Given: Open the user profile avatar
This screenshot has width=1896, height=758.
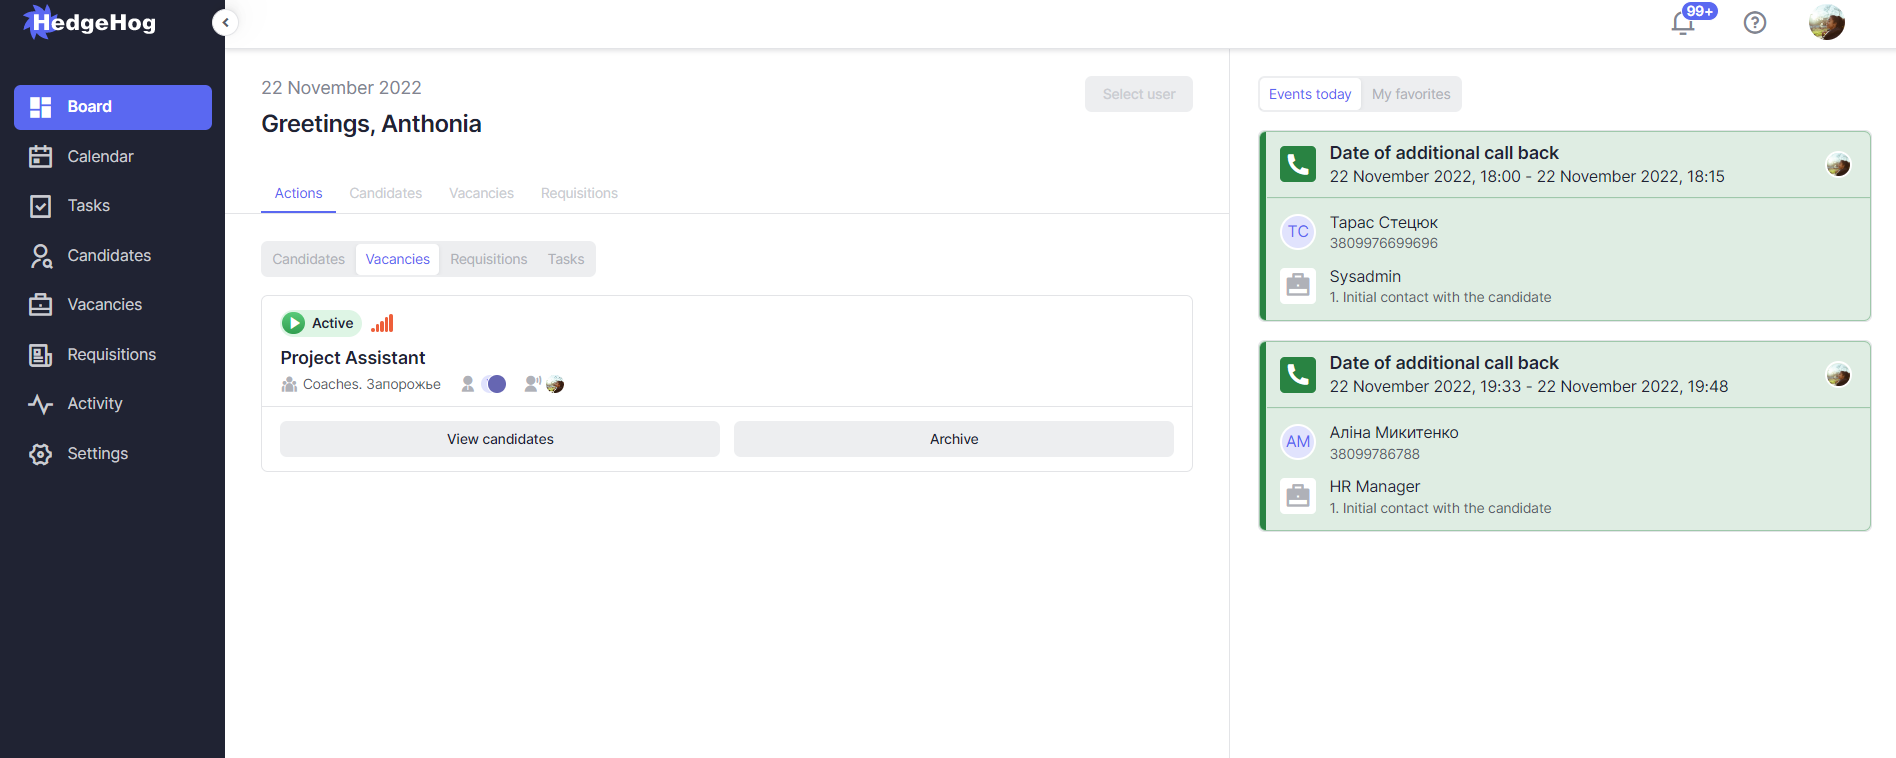Looking at the screenshot, I should [1826, 22].
